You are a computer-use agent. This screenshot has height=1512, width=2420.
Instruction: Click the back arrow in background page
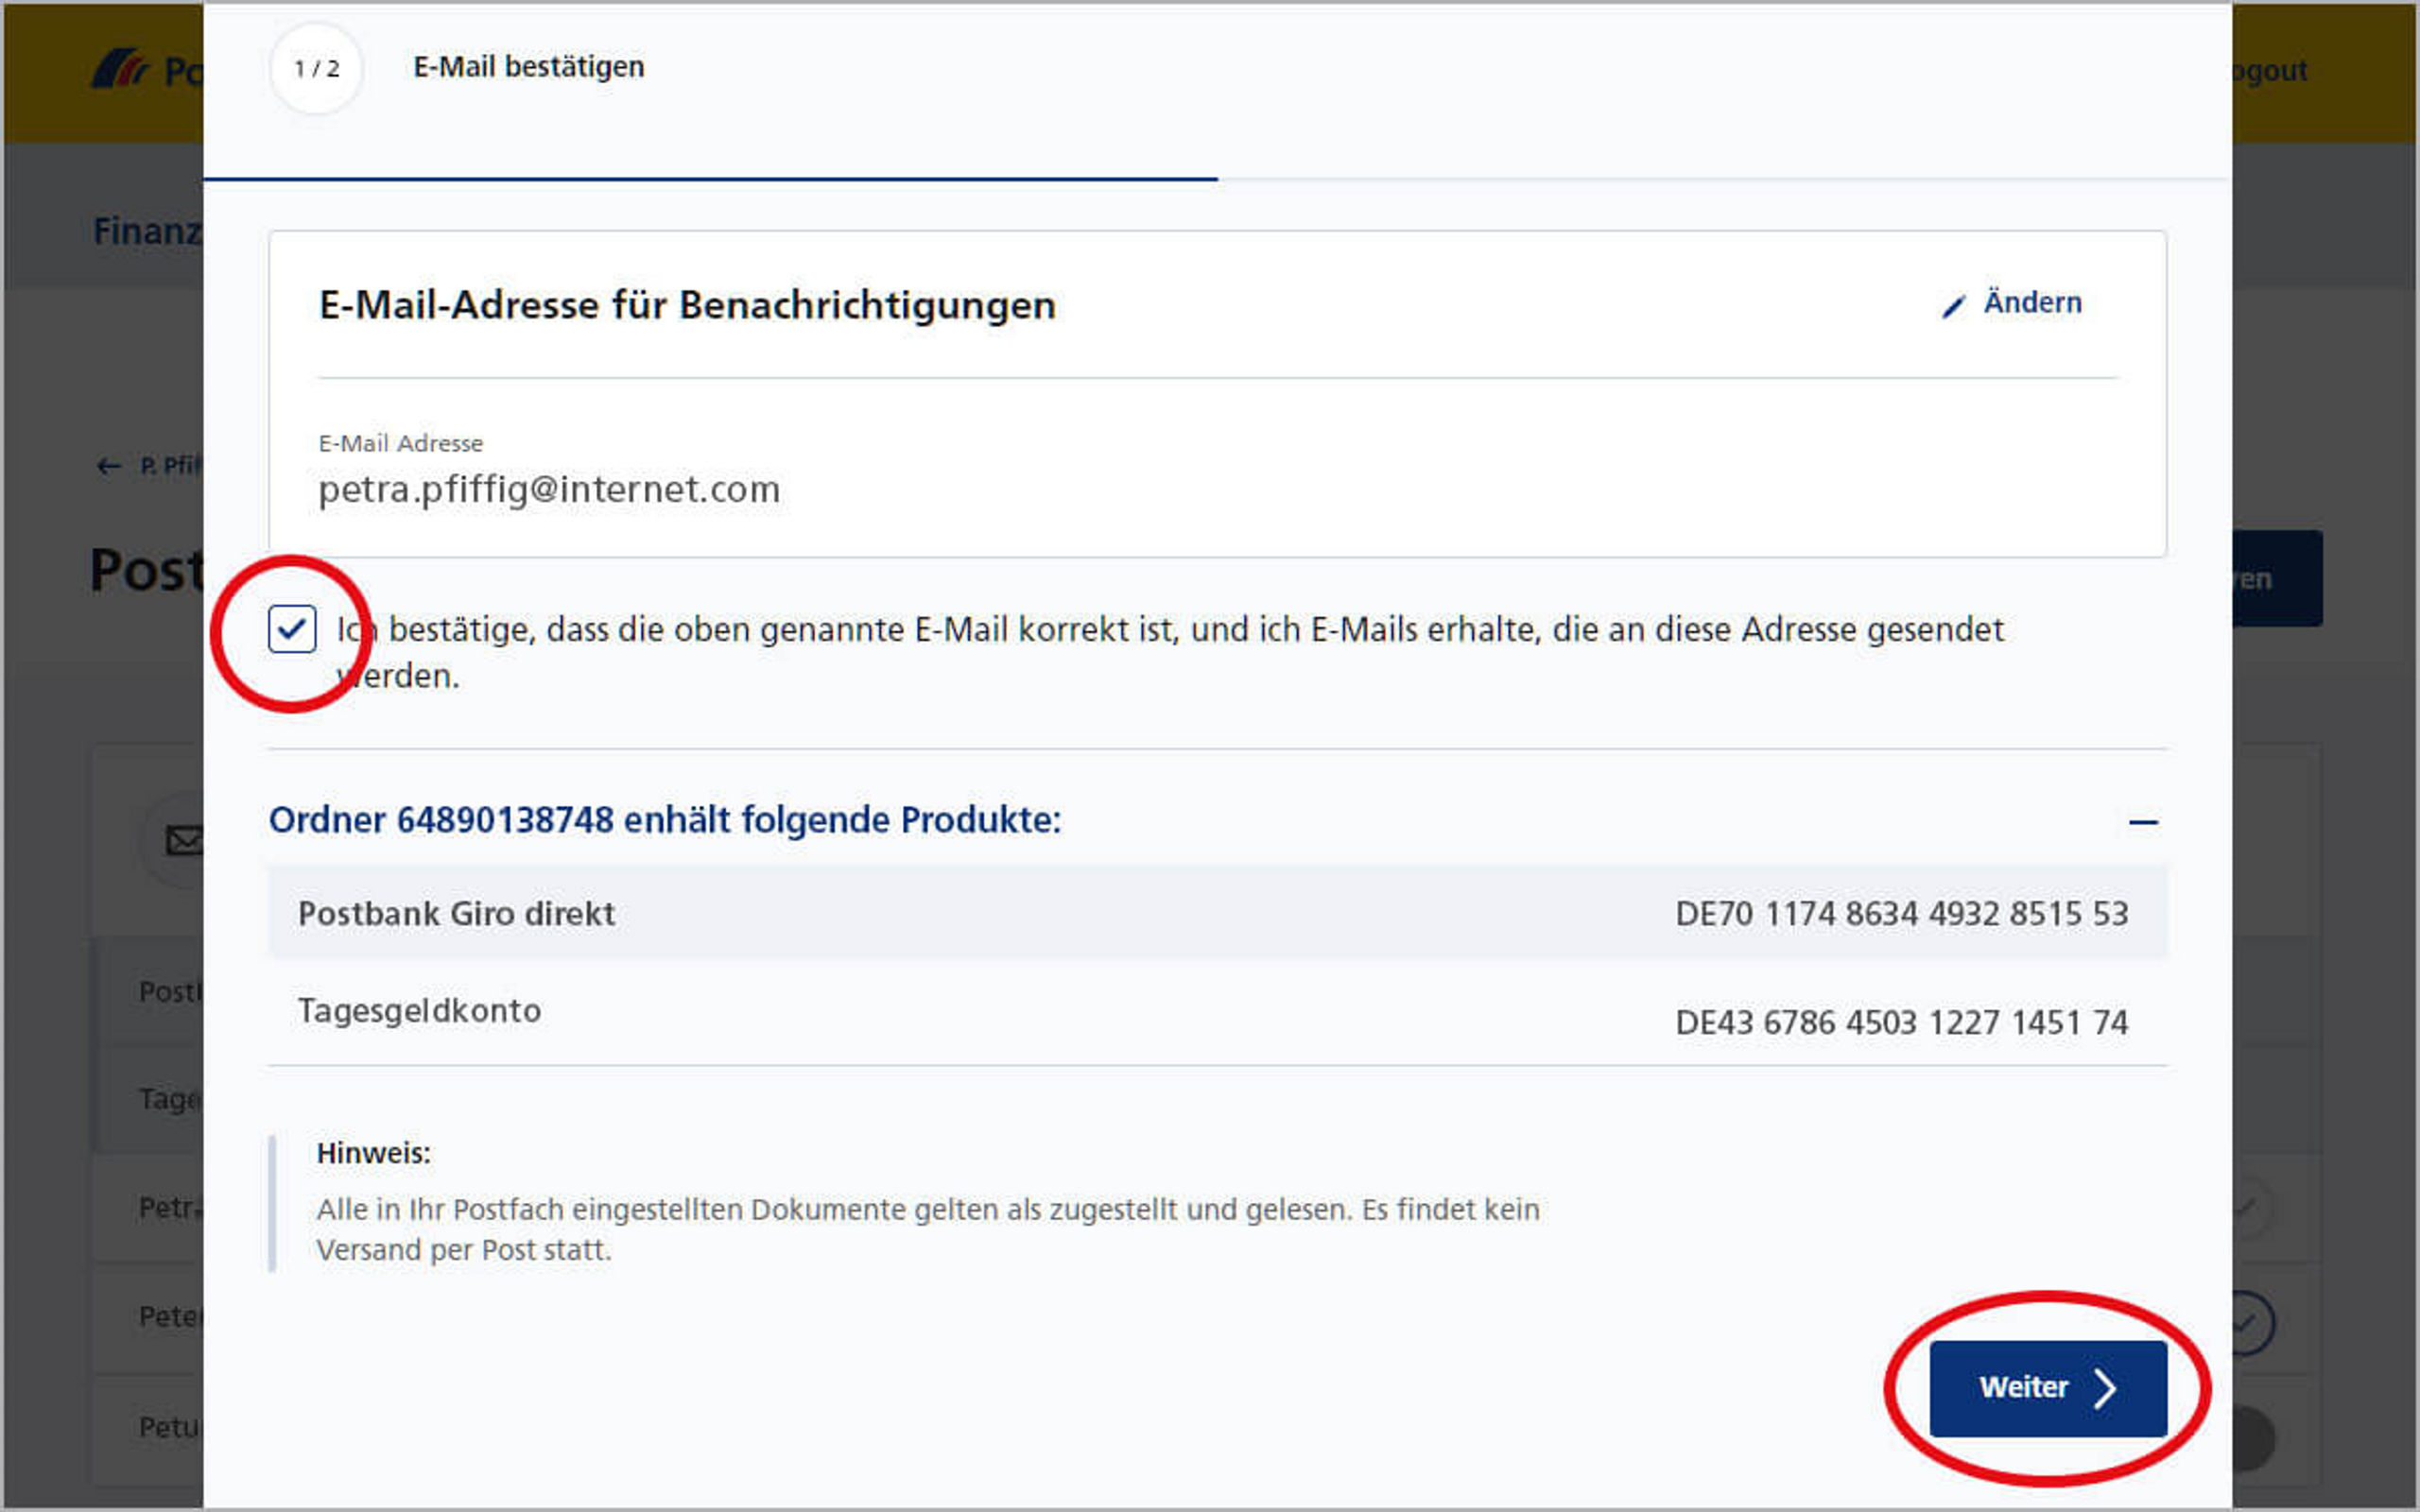pos(108,466)
